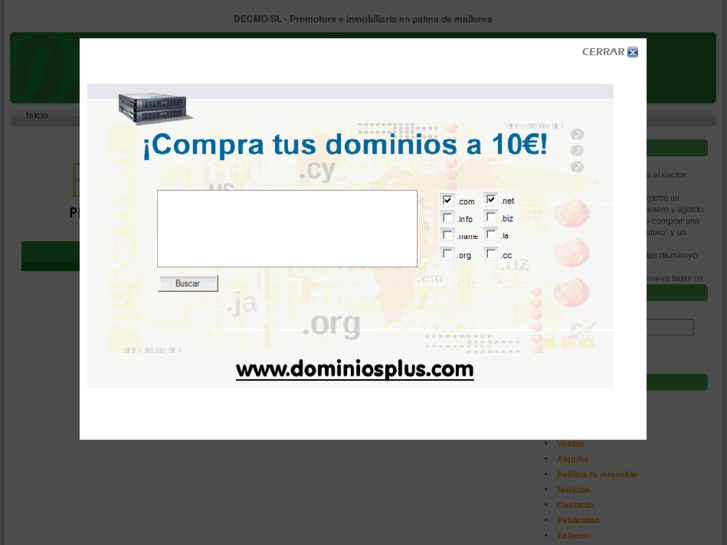Enable the .biz domain checkbox
This screenshot has width=727, height=545.
pos(491,217)
